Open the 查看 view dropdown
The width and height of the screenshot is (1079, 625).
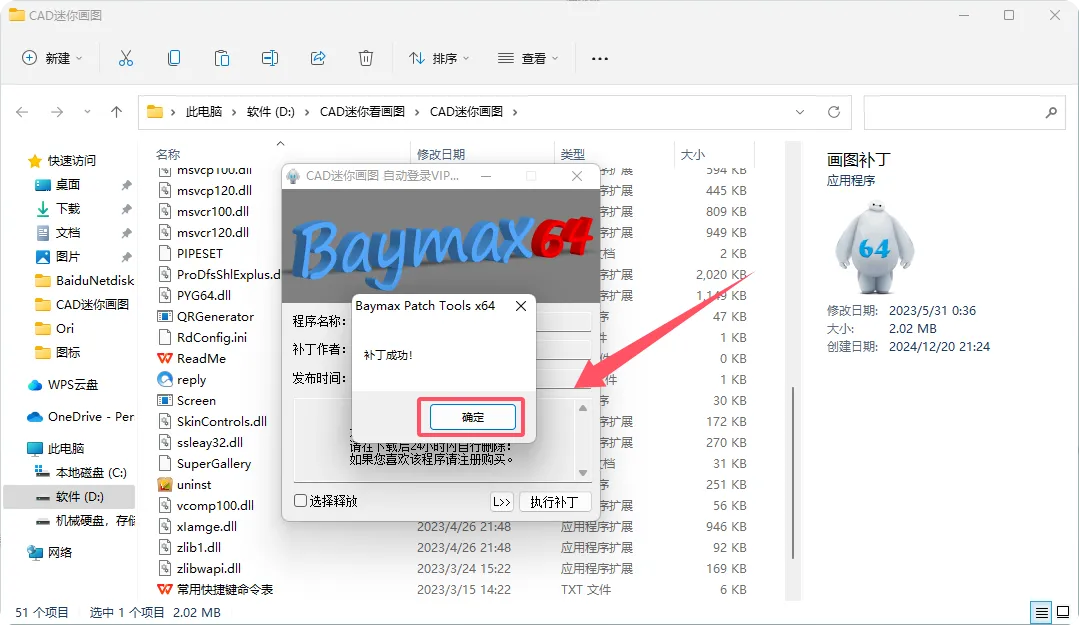[528, 59]
